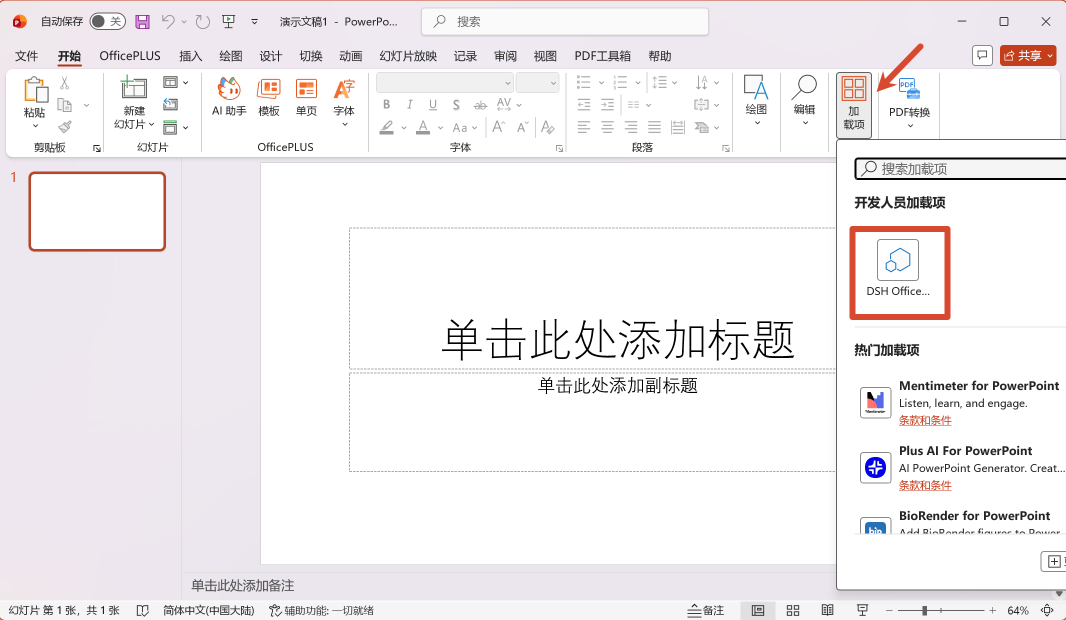Open the 模板 templates icon
This screenshot has width=1066, height=620.
coord(269,97)
